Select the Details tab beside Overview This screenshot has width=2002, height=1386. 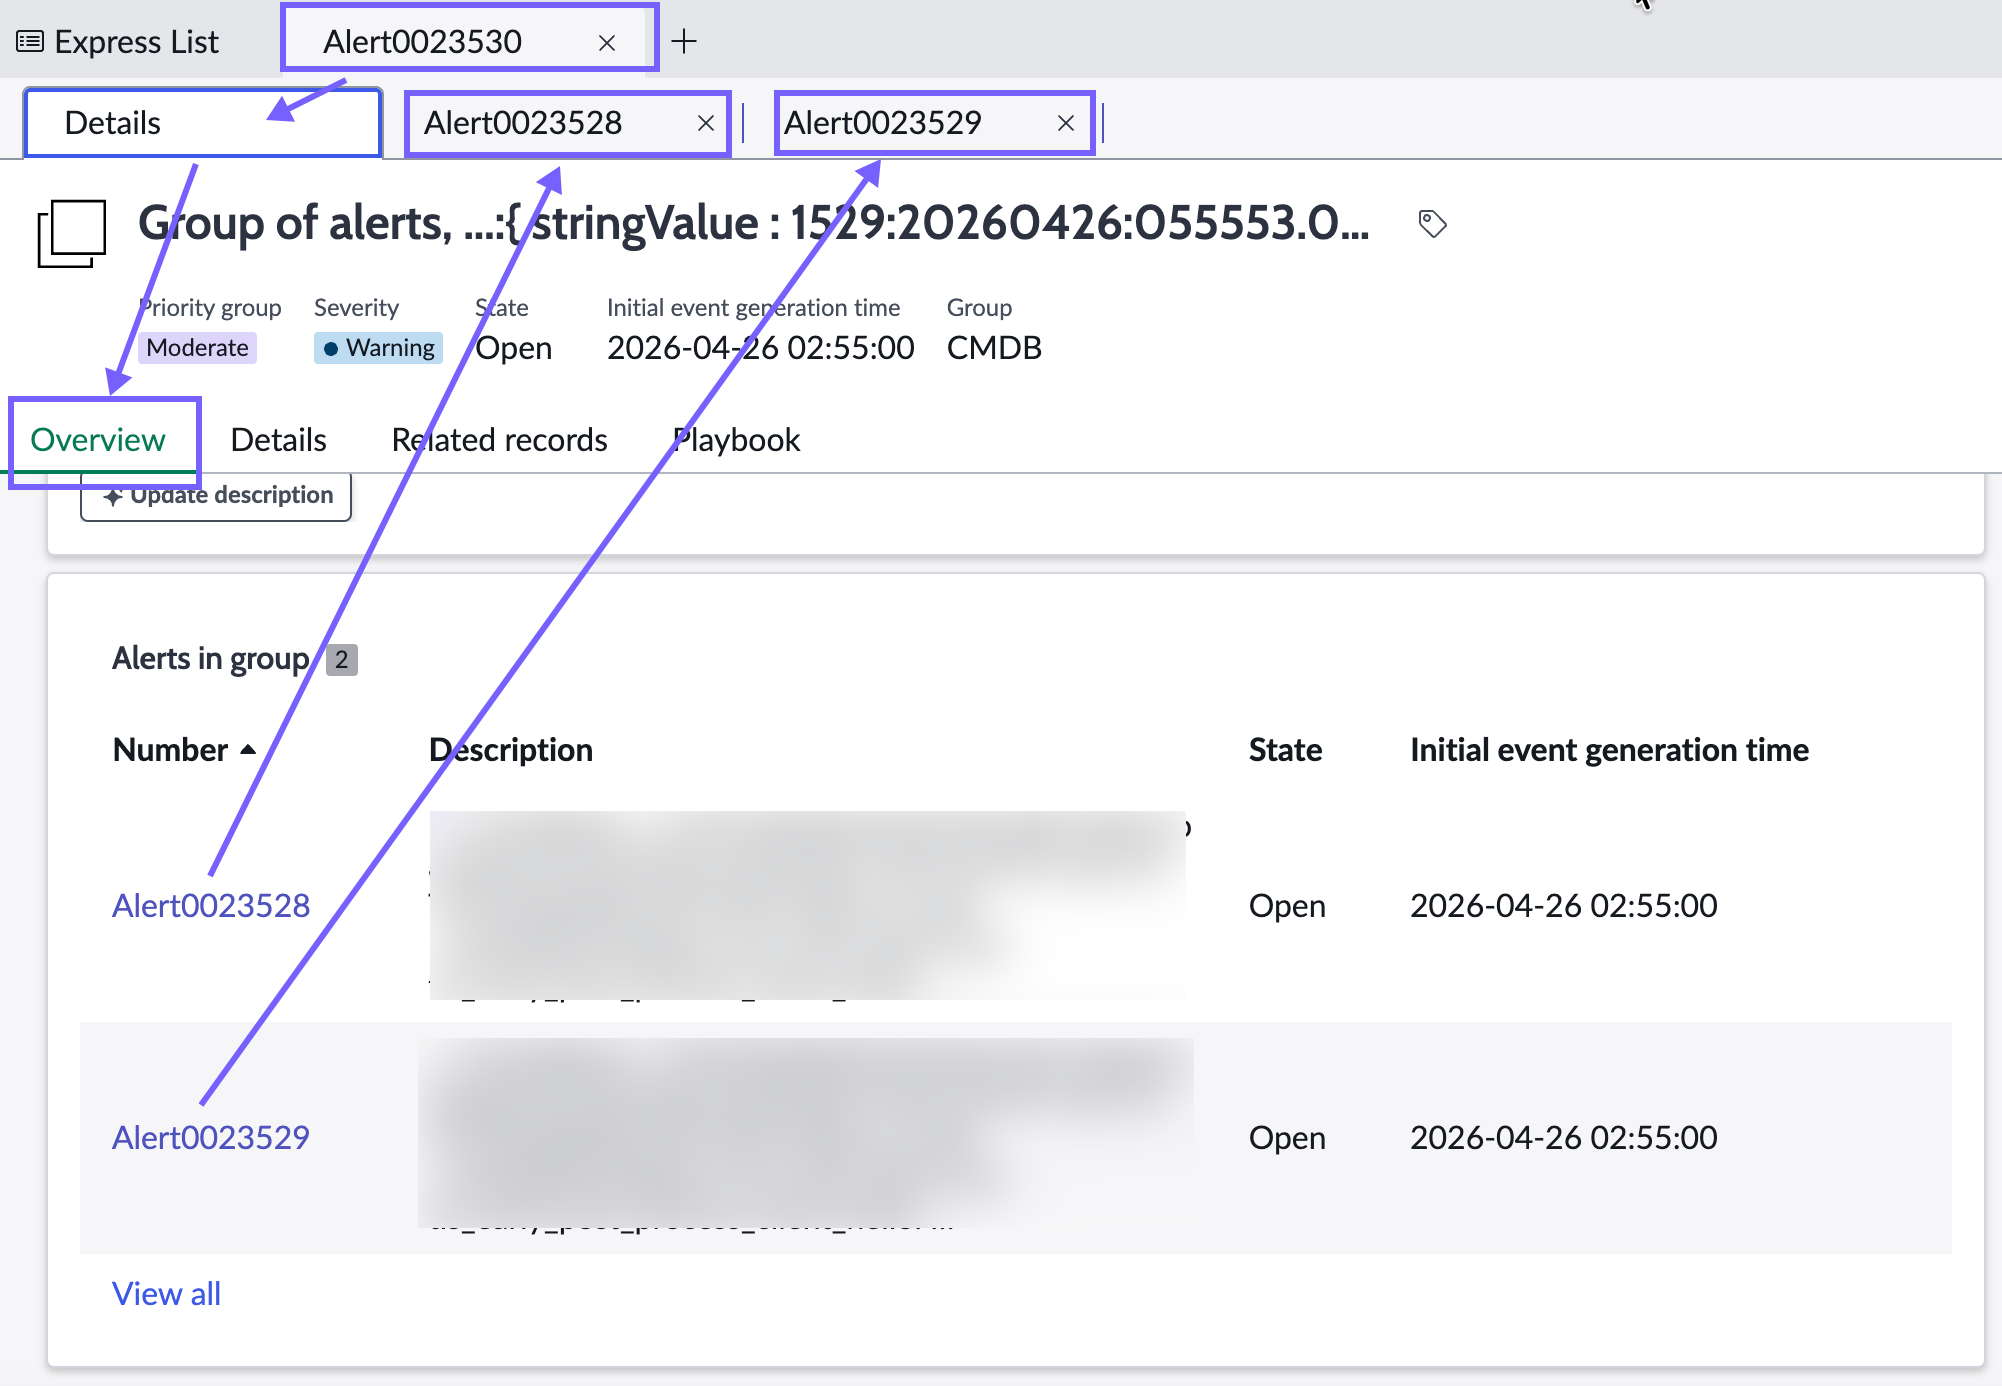[278, 440]
